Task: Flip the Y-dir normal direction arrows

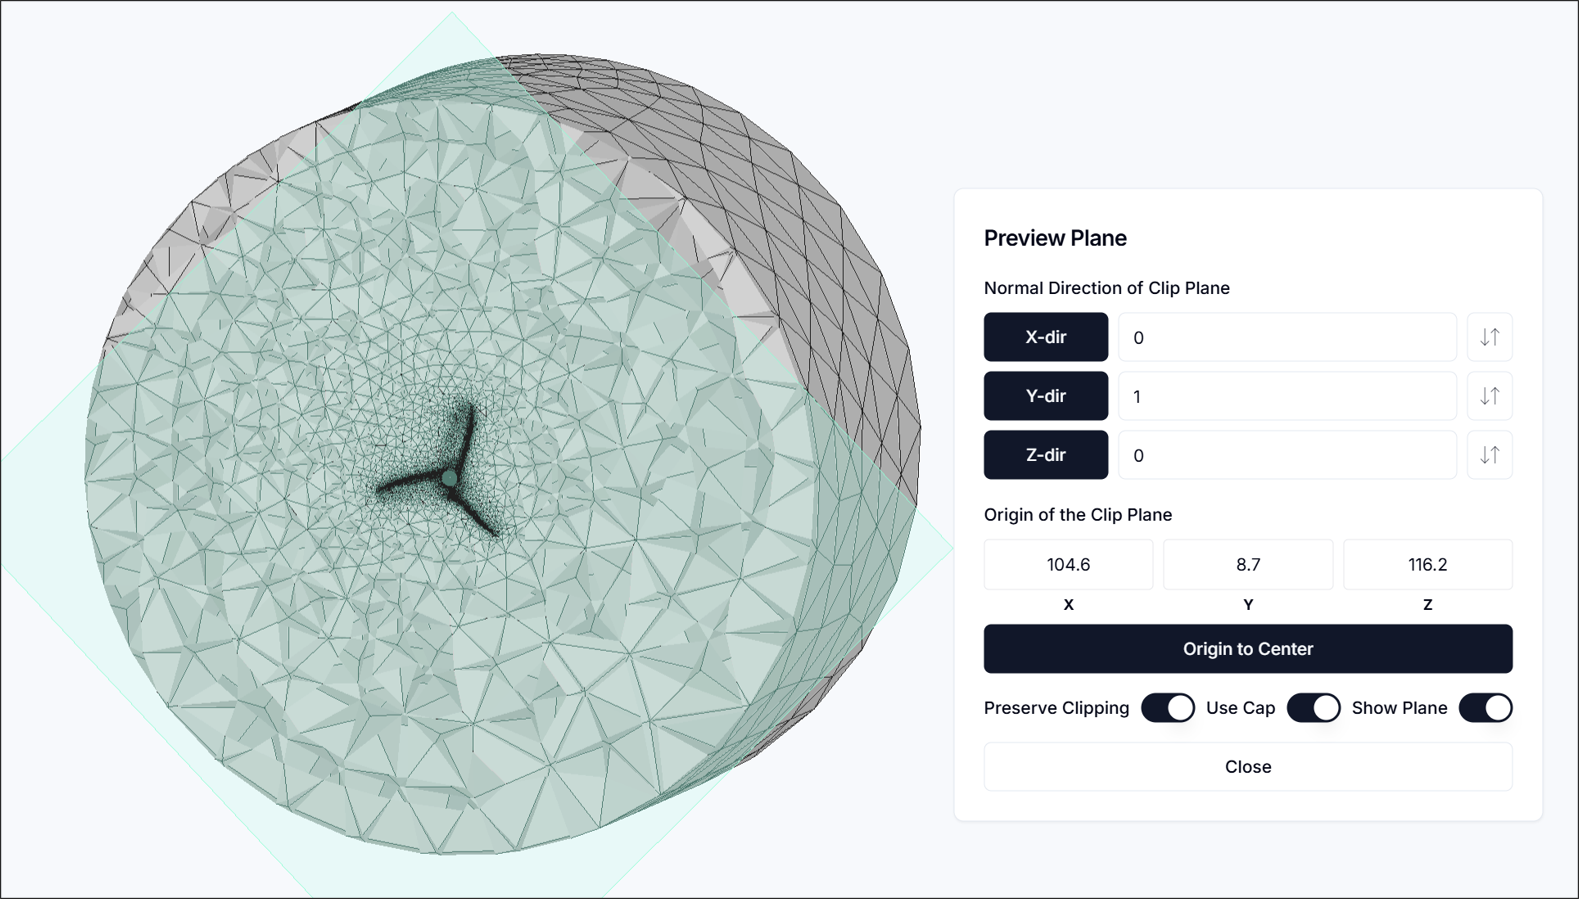Action: tap(1489, 396)
